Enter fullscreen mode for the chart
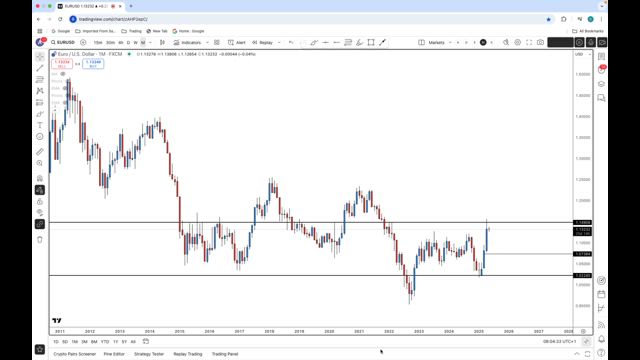Viewport: 640px width, 360px height. (529, 42)
